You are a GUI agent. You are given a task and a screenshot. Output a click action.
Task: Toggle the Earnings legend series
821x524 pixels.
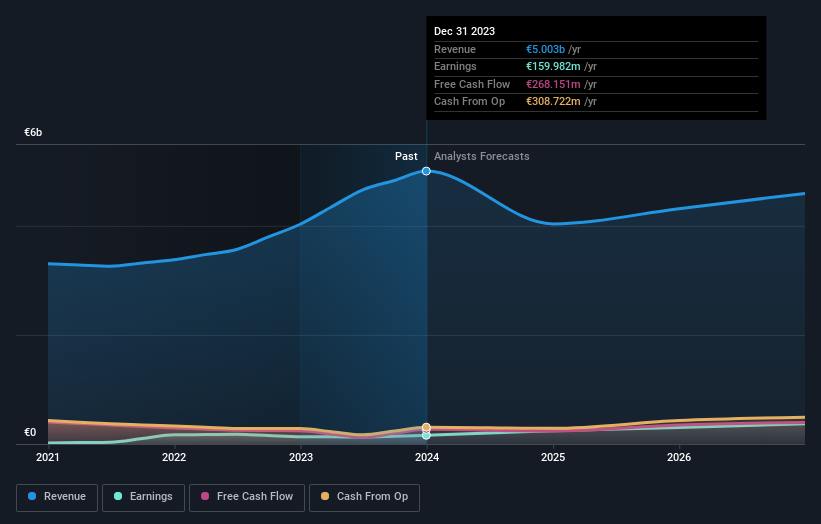[143, 497]
